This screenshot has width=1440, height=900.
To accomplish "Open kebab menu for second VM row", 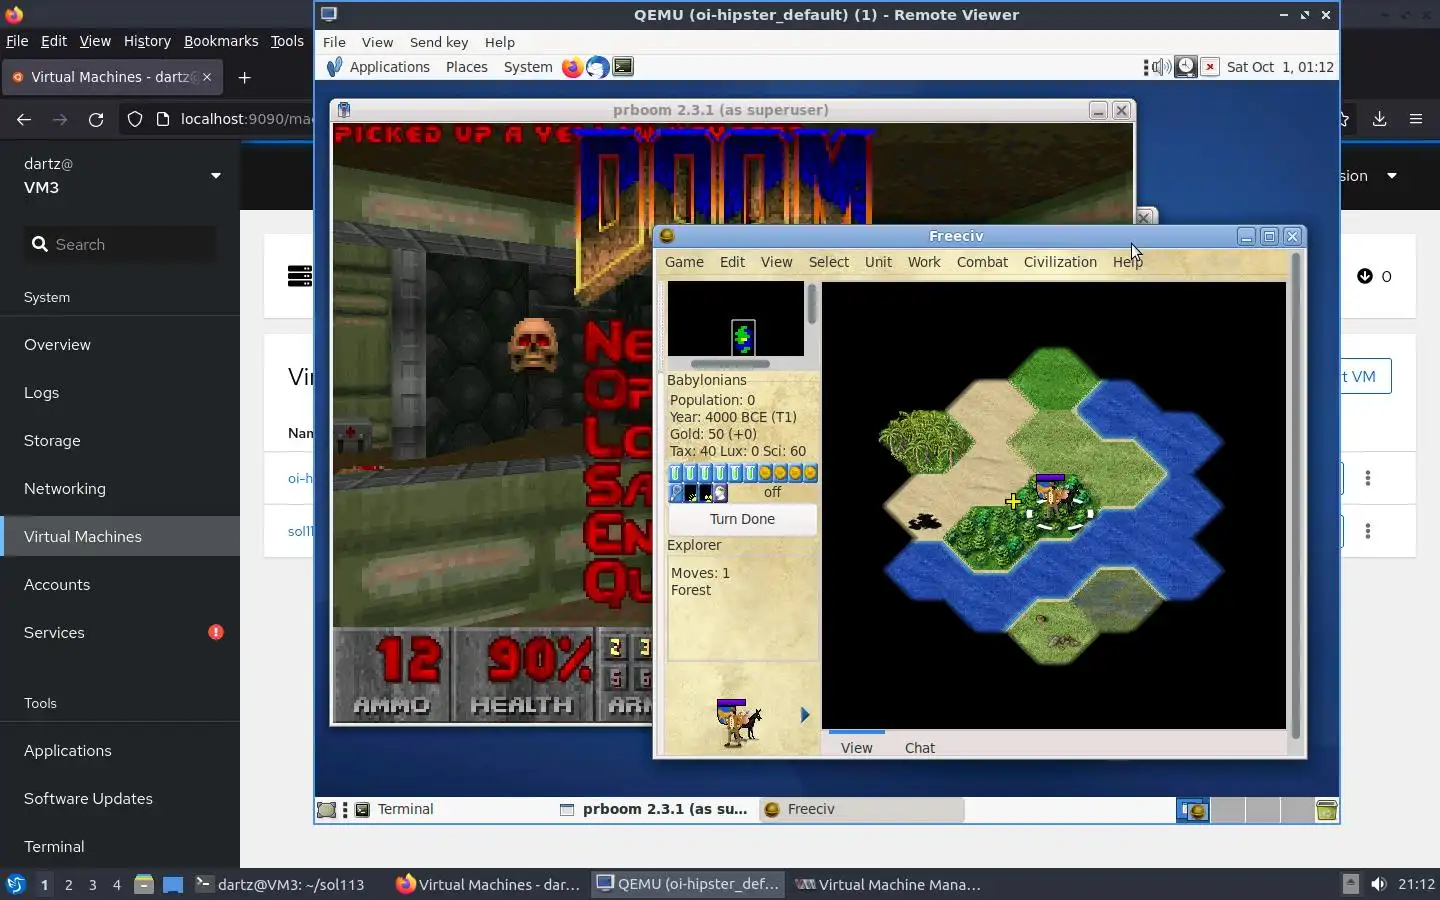I will [1368, 531].
